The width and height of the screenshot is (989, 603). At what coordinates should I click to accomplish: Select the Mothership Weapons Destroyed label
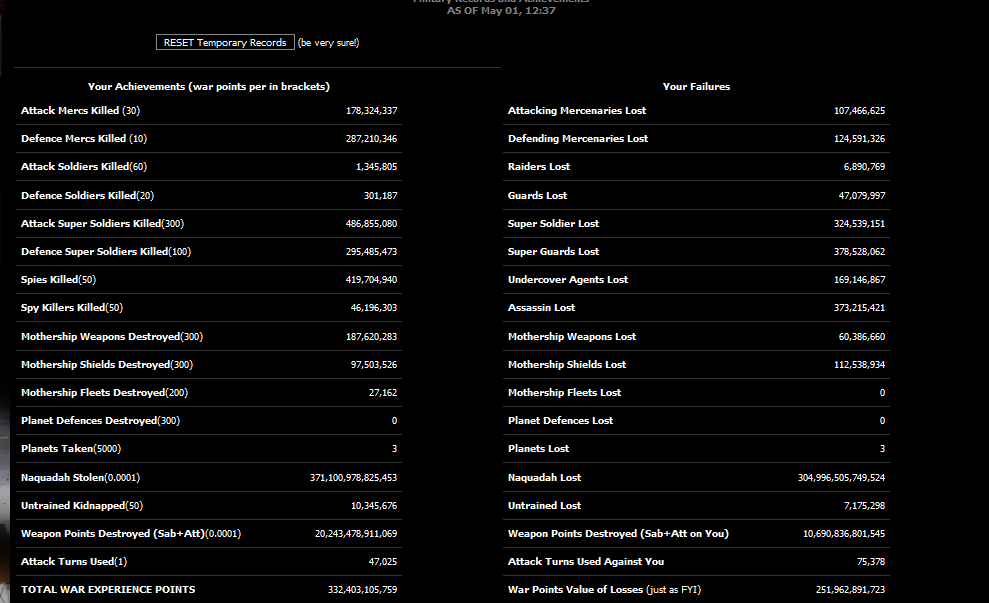111,337
